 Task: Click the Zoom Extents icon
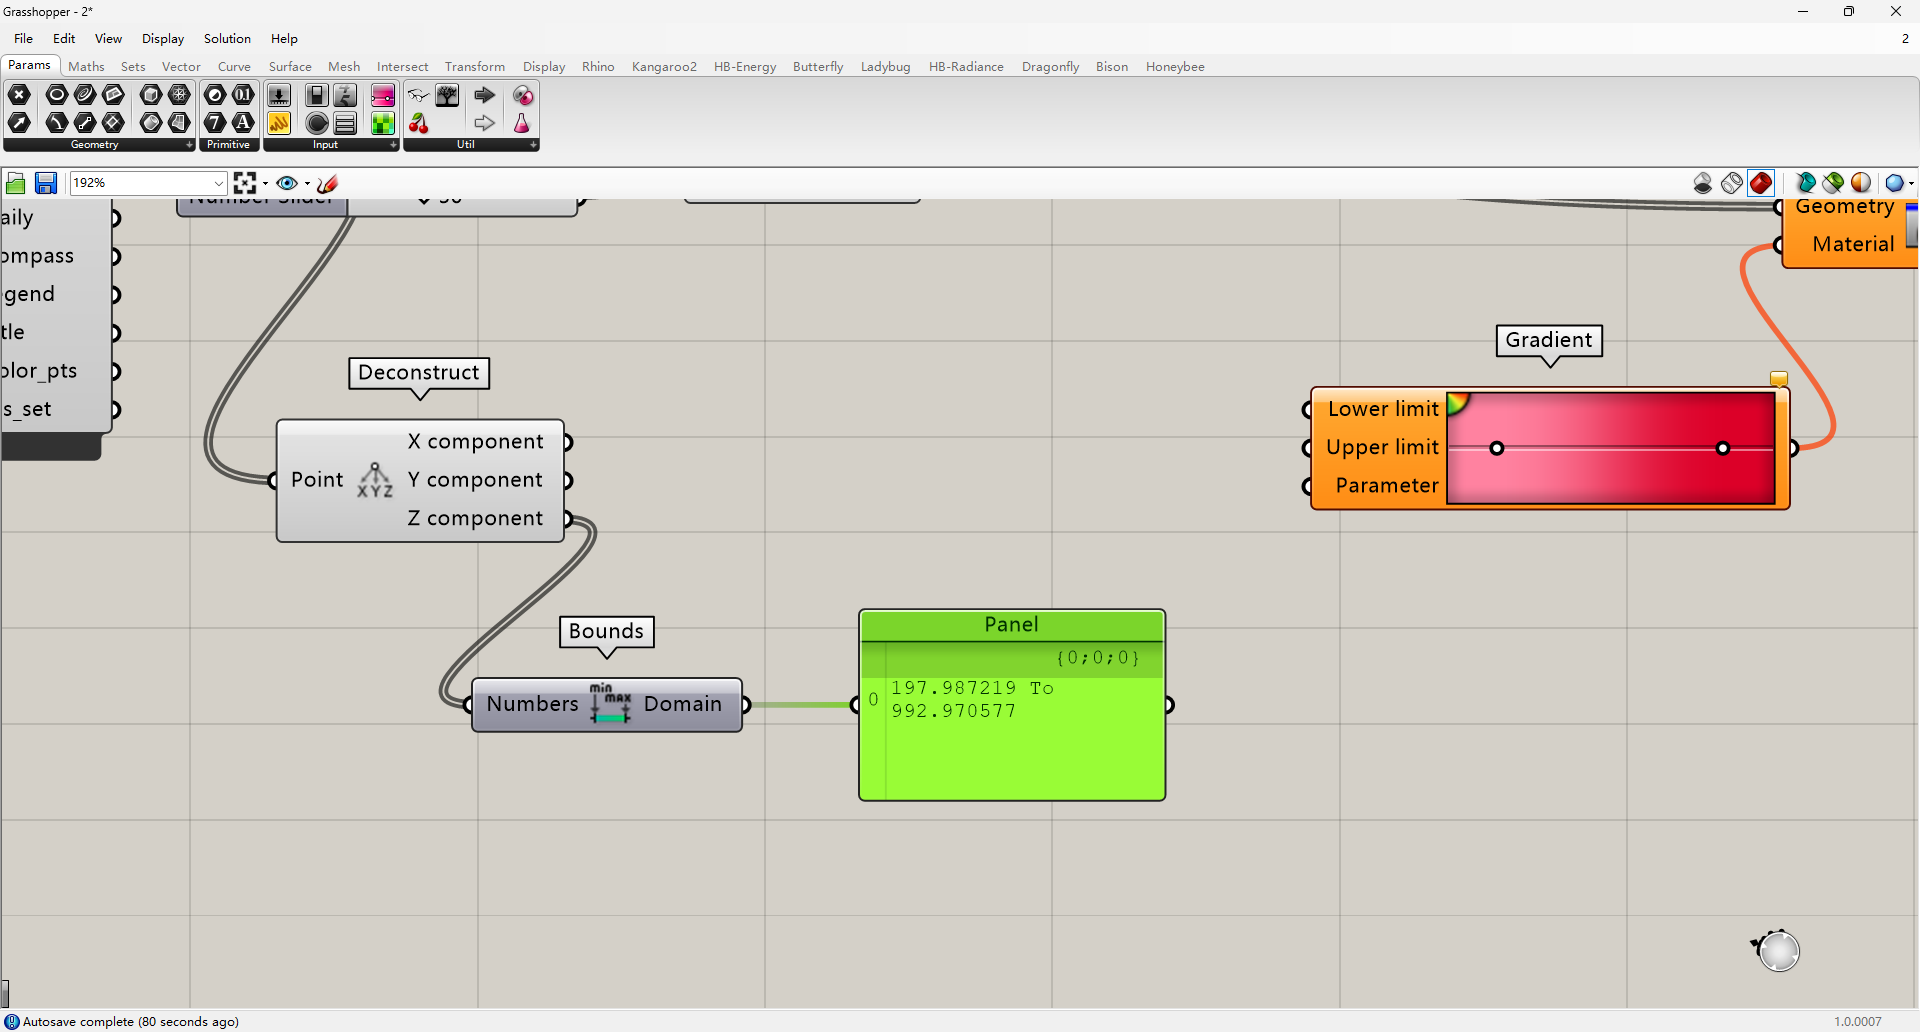[x=245, y=183]
